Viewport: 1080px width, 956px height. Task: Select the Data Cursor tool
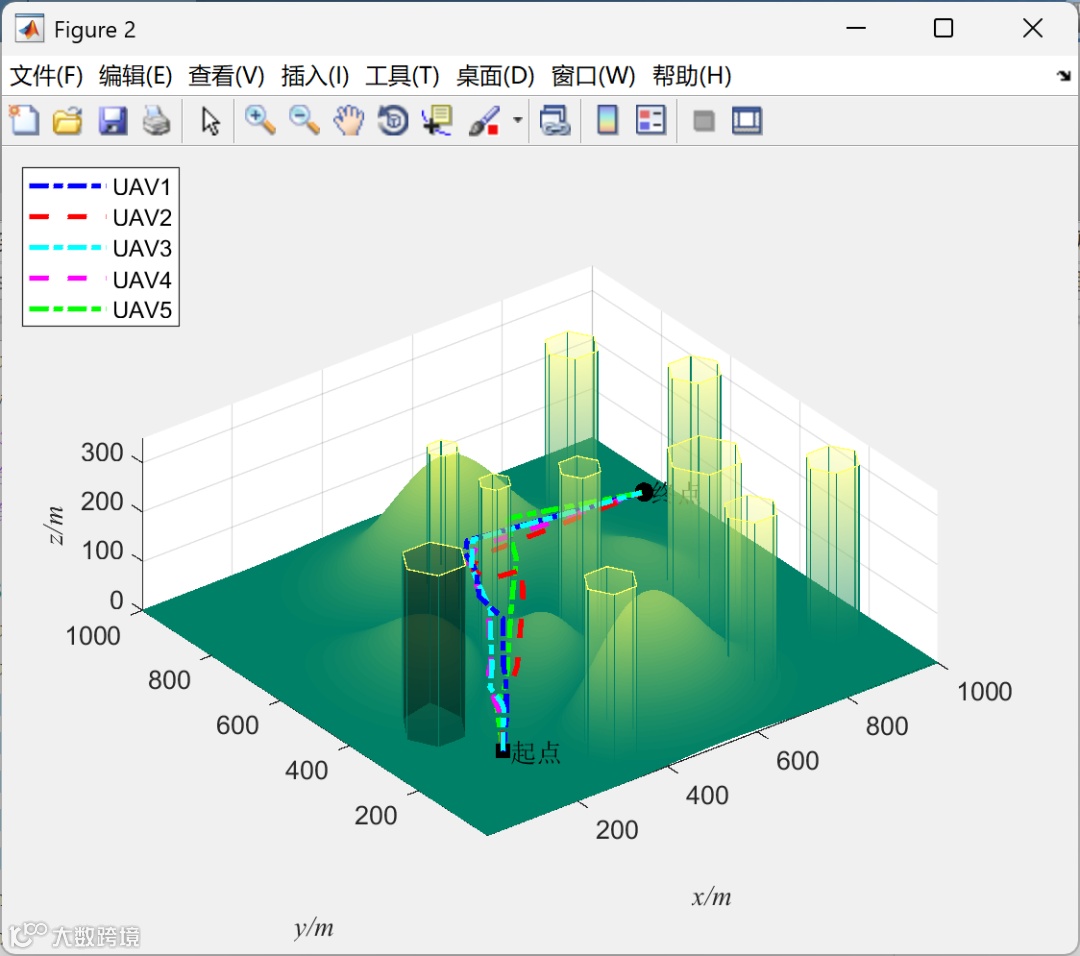(x=437, y=121)
